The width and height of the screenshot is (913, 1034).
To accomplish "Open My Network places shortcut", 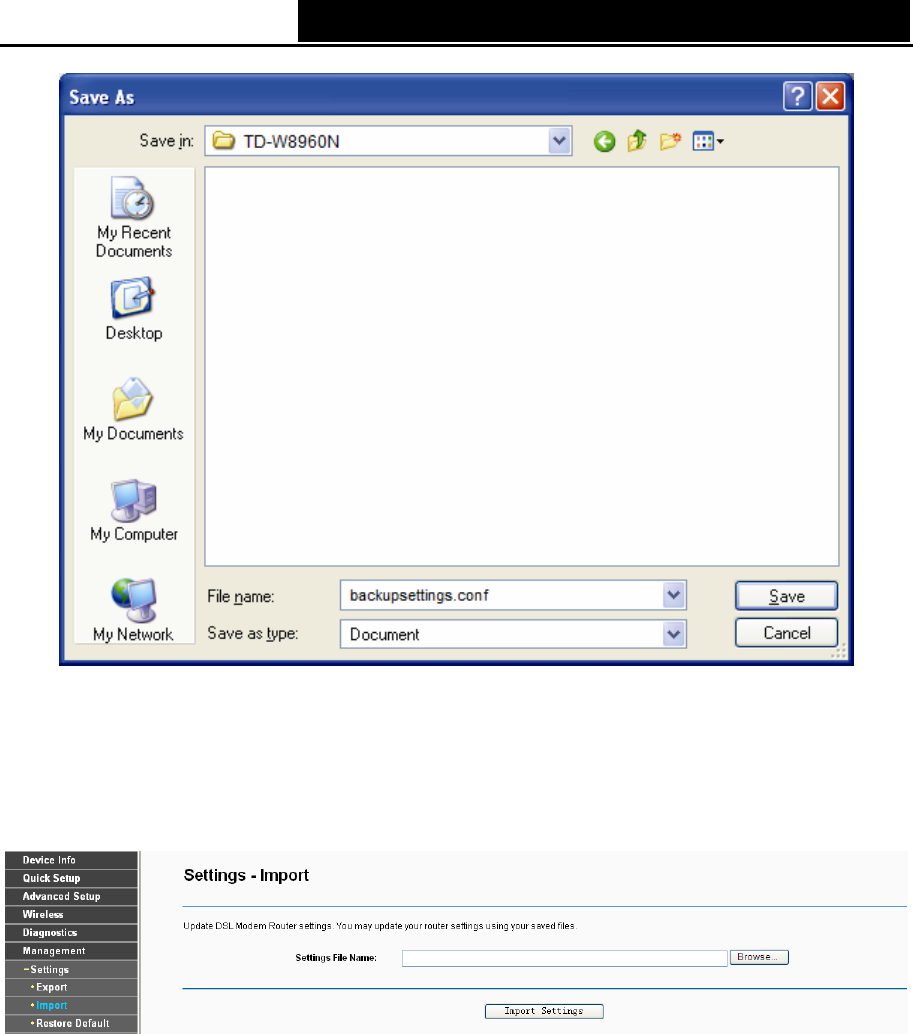I will 133,610.
